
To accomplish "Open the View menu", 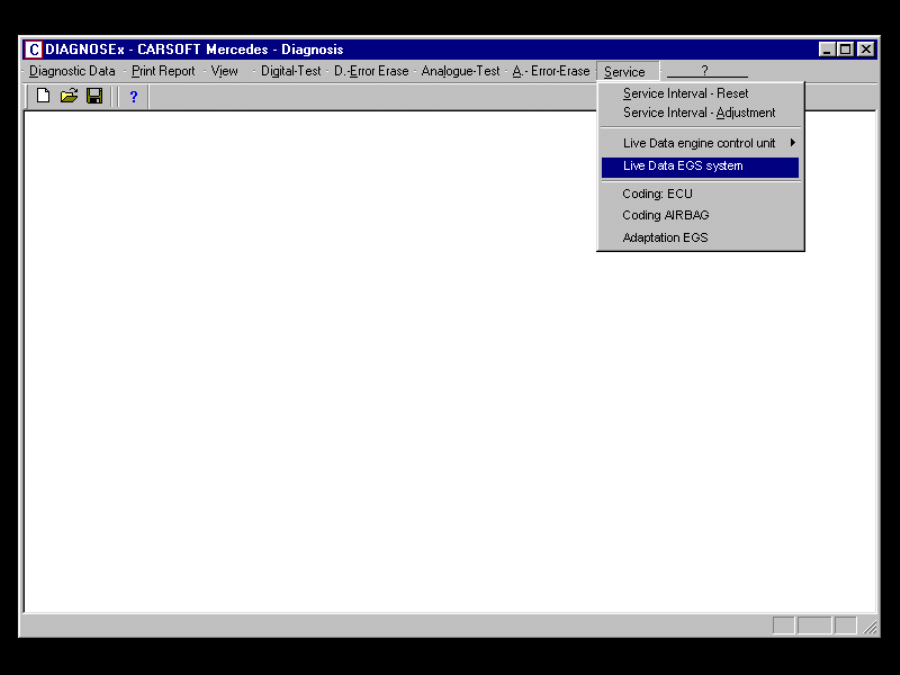I will click(x=224, y=71).
